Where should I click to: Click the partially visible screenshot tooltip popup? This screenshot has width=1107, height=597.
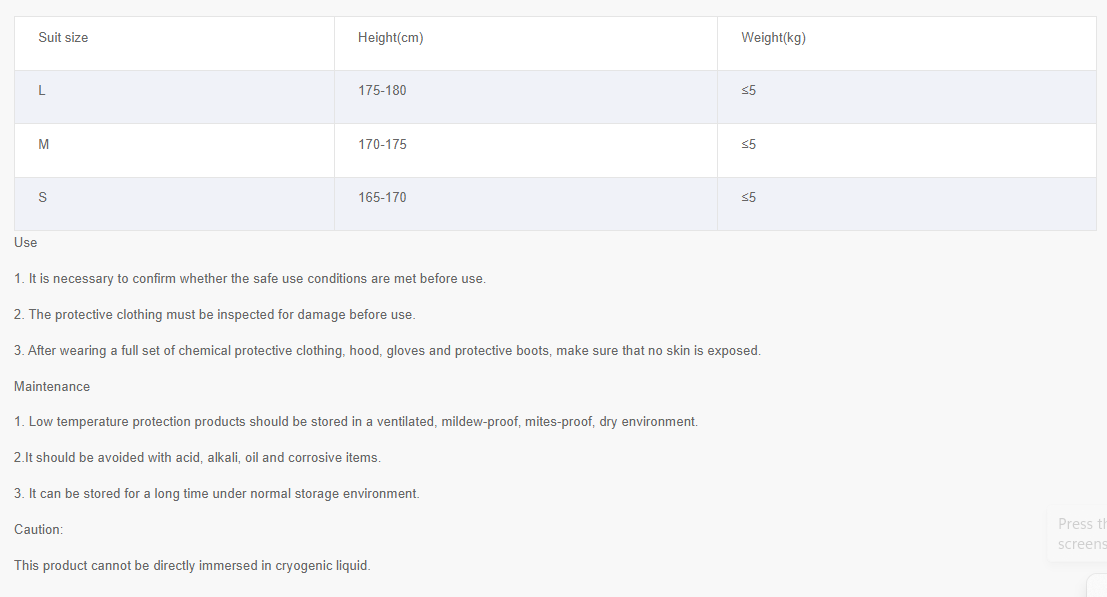click(x=1079, y=533)
